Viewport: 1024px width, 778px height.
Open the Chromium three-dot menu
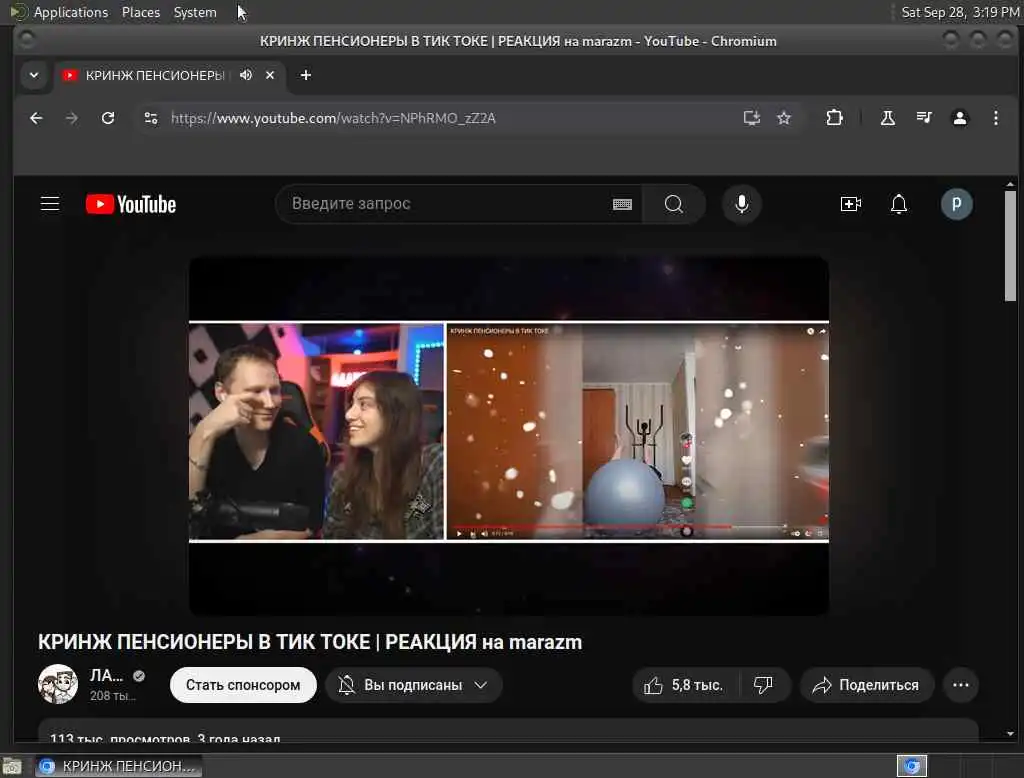995,118
